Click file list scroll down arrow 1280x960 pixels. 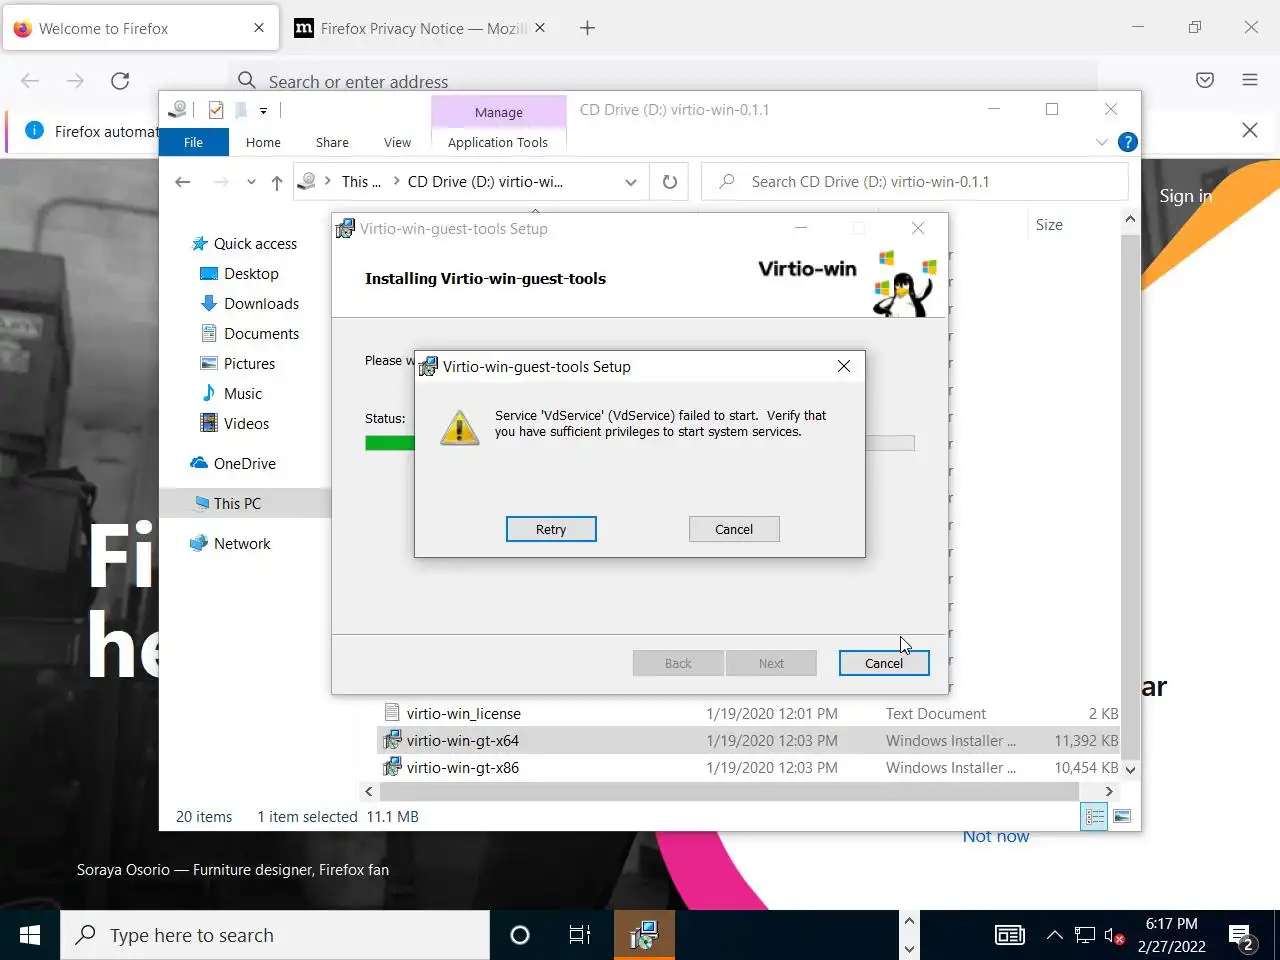click(1130, 770)
